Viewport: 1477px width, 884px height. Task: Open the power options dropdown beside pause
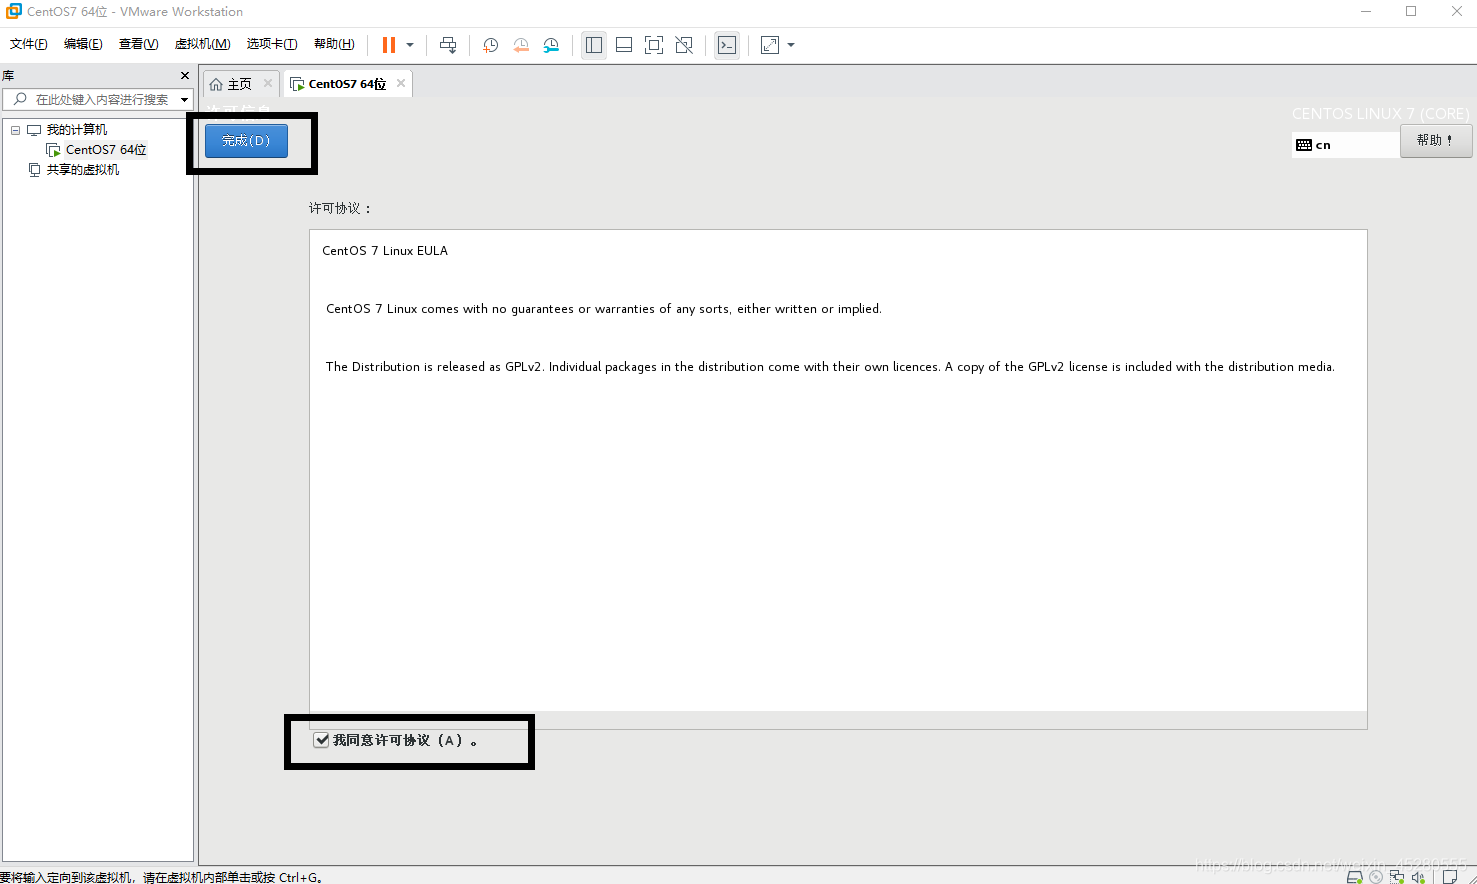click(410, 45)
